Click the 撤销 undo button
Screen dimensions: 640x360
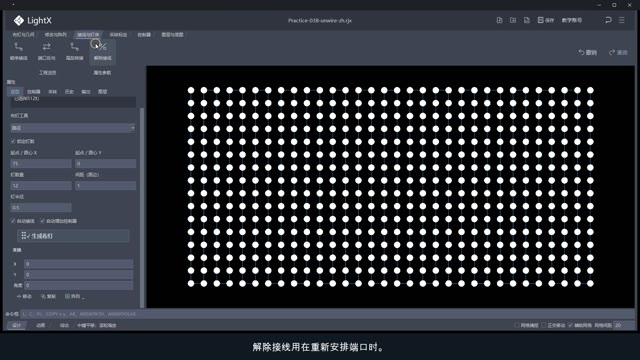[587, 52]
